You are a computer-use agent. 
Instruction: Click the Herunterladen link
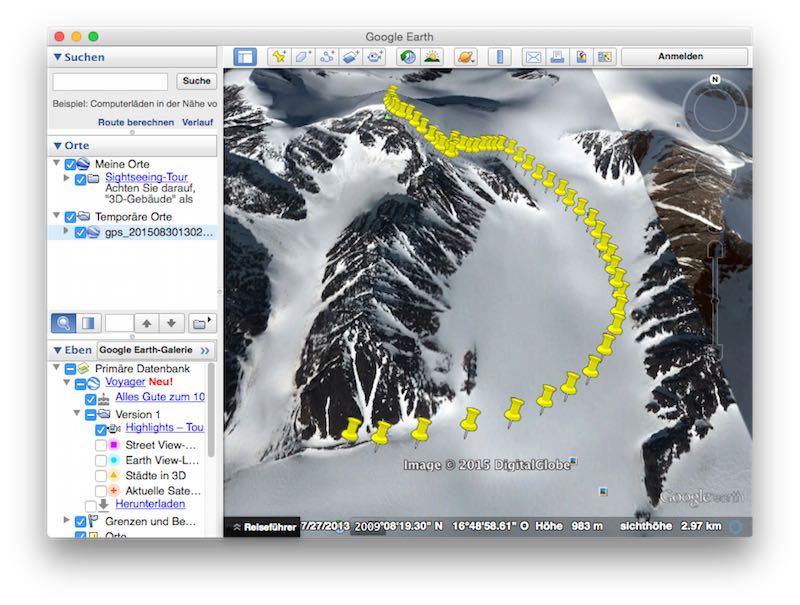tap(150, 504)
